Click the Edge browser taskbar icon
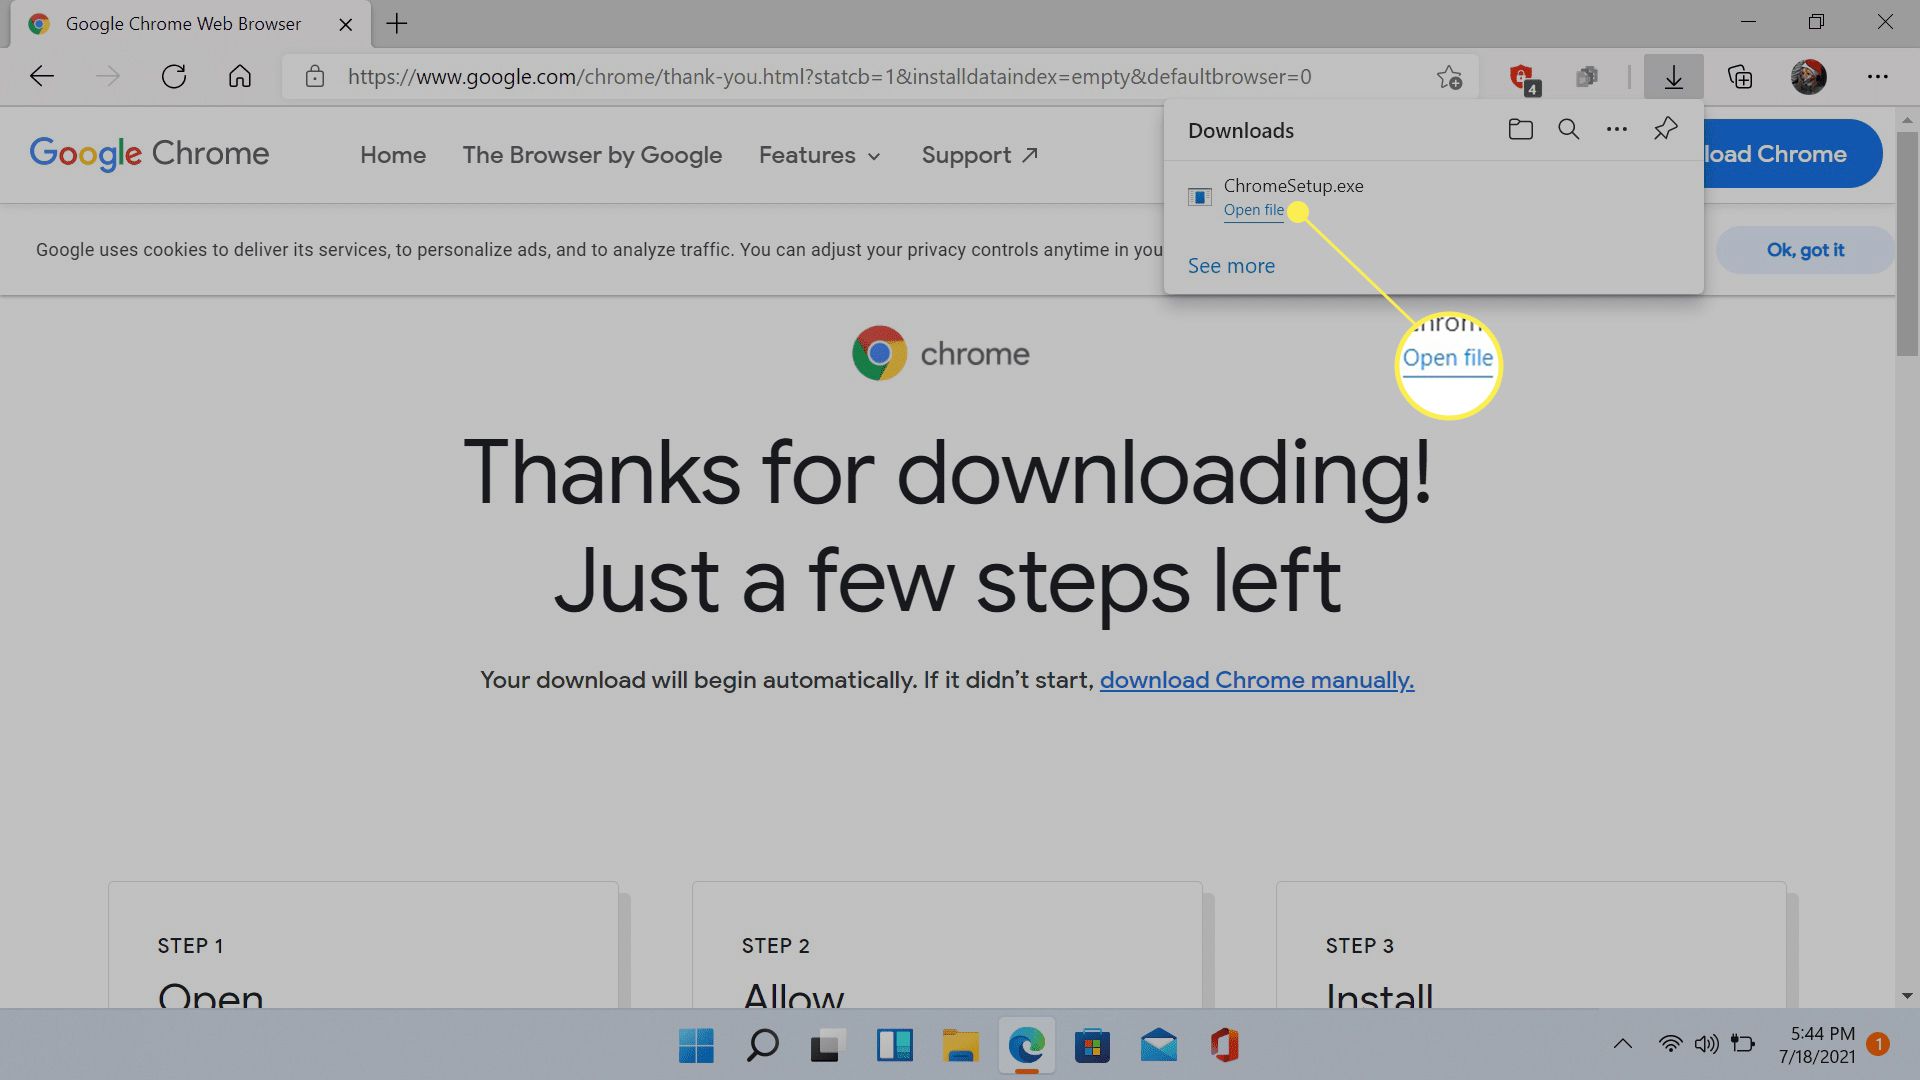Viewport: 1920px width, 1080px height. 1026,1044
